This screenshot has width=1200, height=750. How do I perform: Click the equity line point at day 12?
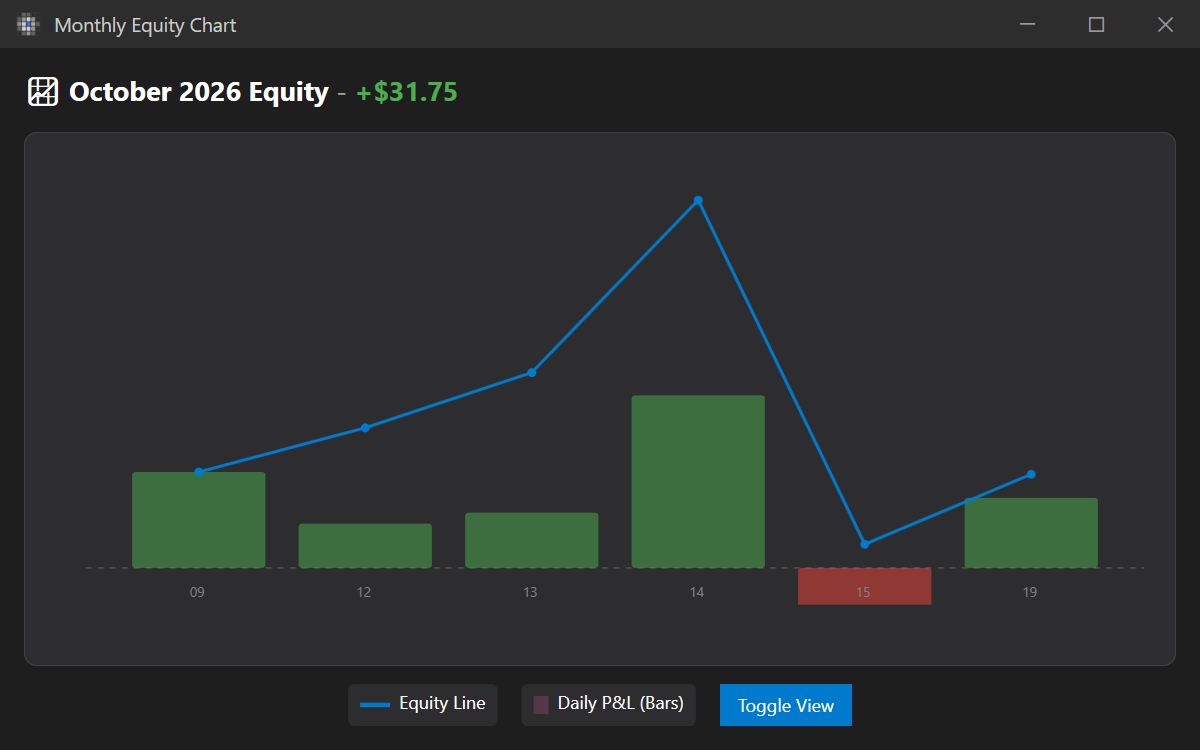pyautogui.click(x=365, y=427)
